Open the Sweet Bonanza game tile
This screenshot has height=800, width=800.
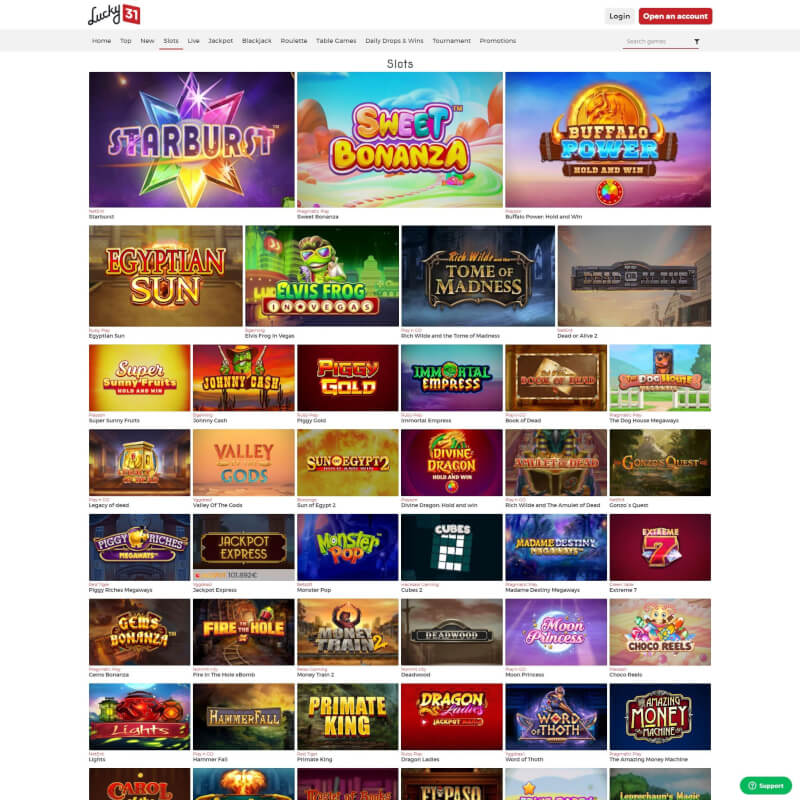coord(399,139)
